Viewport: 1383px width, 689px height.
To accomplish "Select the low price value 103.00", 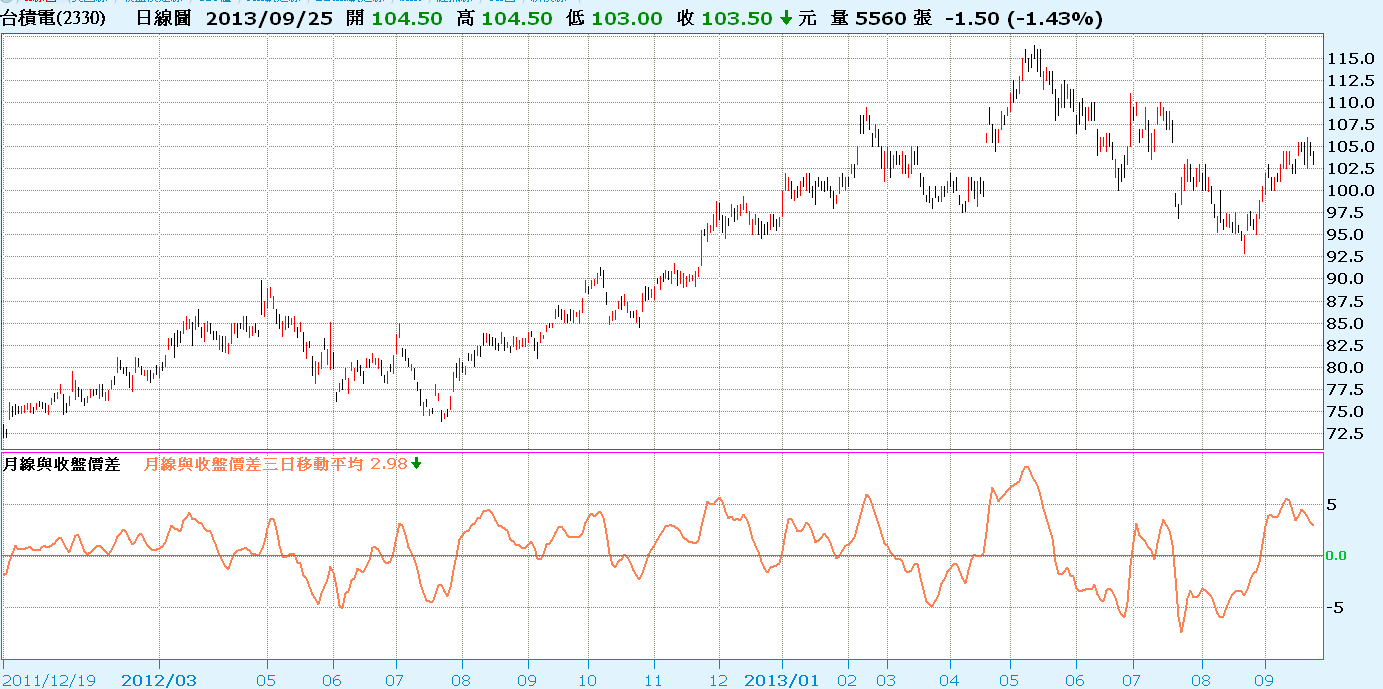I will coord(625,18).
